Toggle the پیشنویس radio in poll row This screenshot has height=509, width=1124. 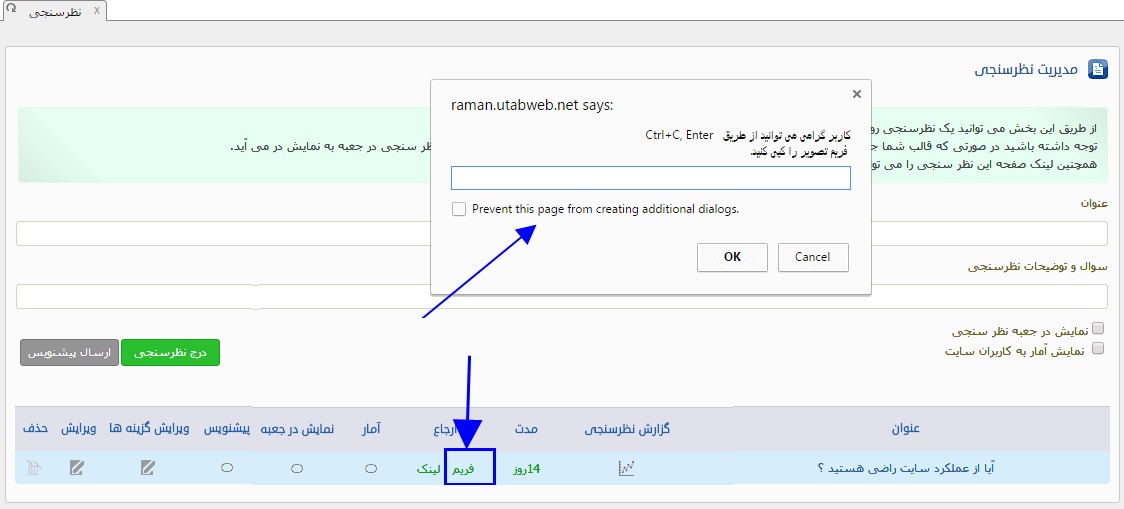pos(227,468)
